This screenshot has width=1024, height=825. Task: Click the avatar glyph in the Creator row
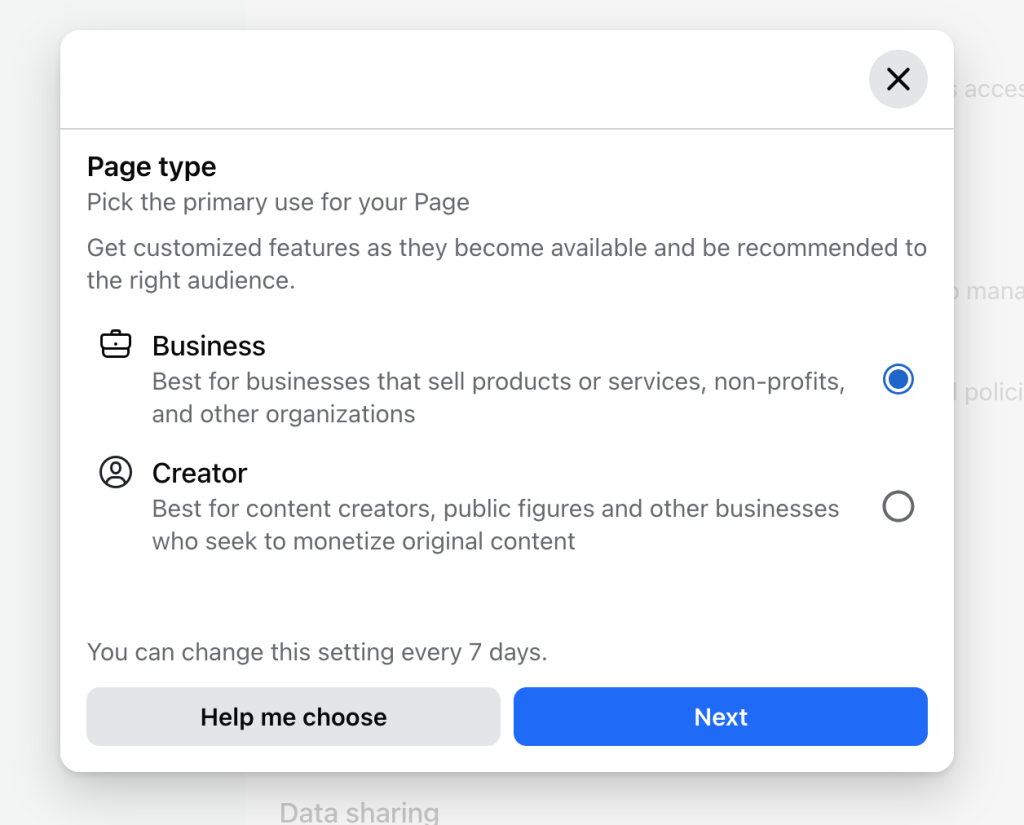pos(116,471)
